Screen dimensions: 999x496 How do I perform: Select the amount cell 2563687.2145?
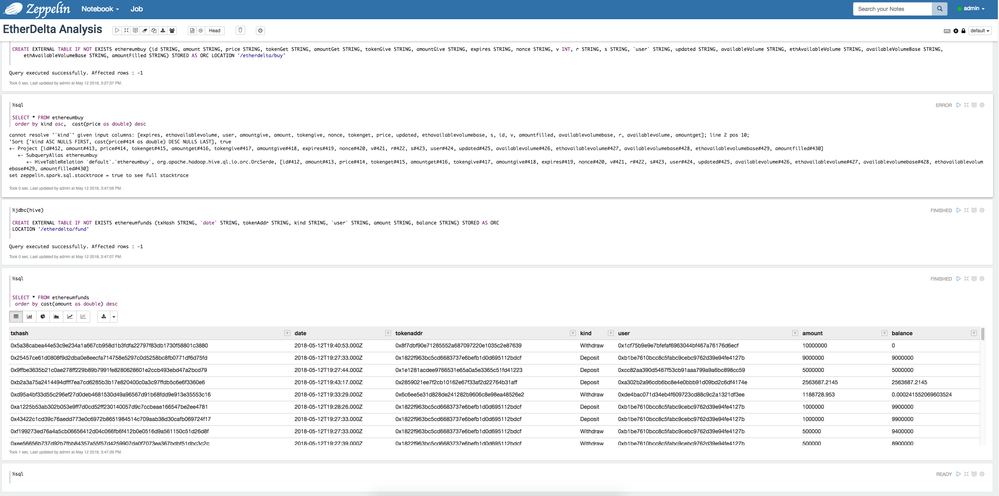pyautogui.click(x=819, y=382)
